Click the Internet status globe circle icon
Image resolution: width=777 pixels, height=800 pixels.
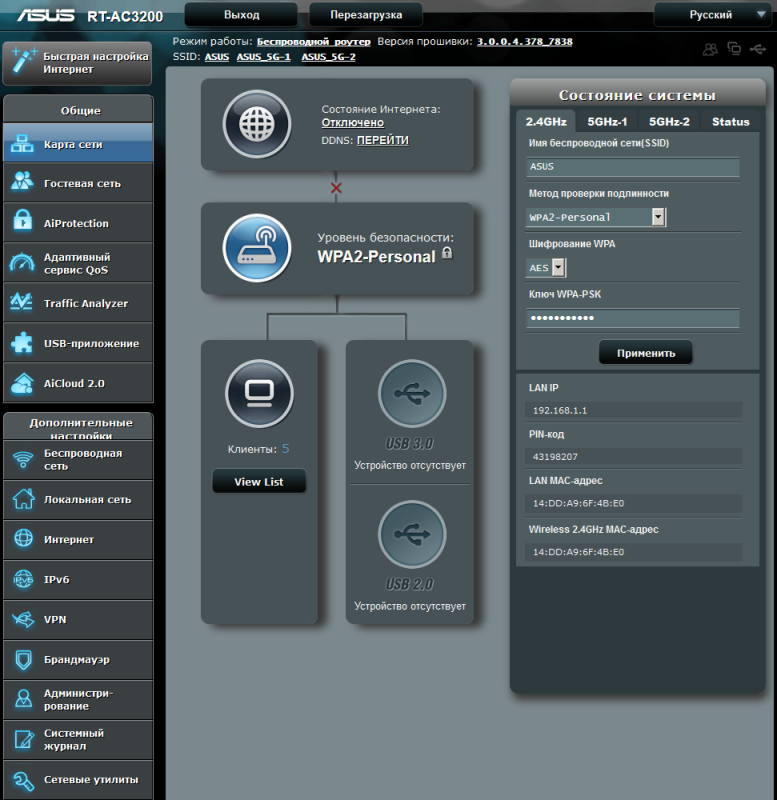point(257,124)
